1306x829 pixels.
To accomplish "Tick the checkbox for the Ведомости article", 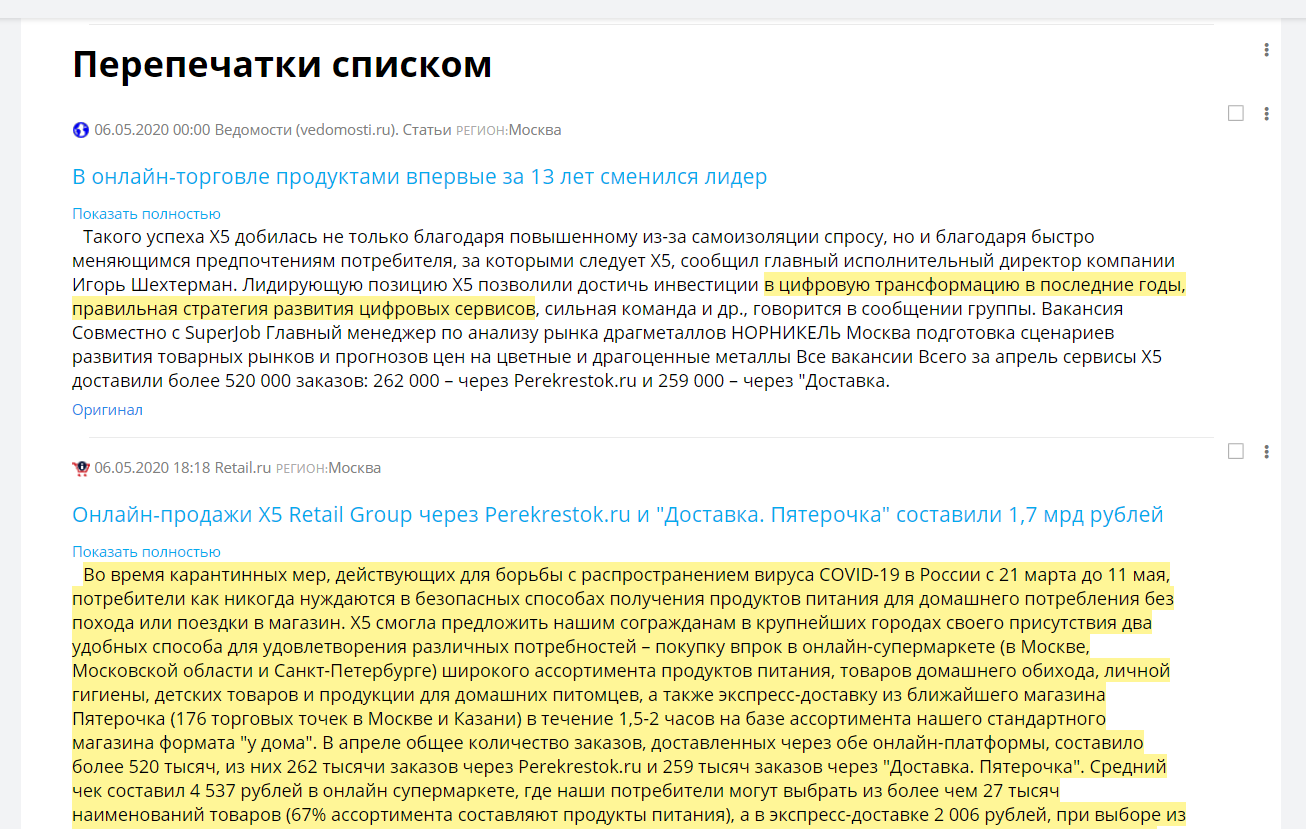I will pos(1236,113).
